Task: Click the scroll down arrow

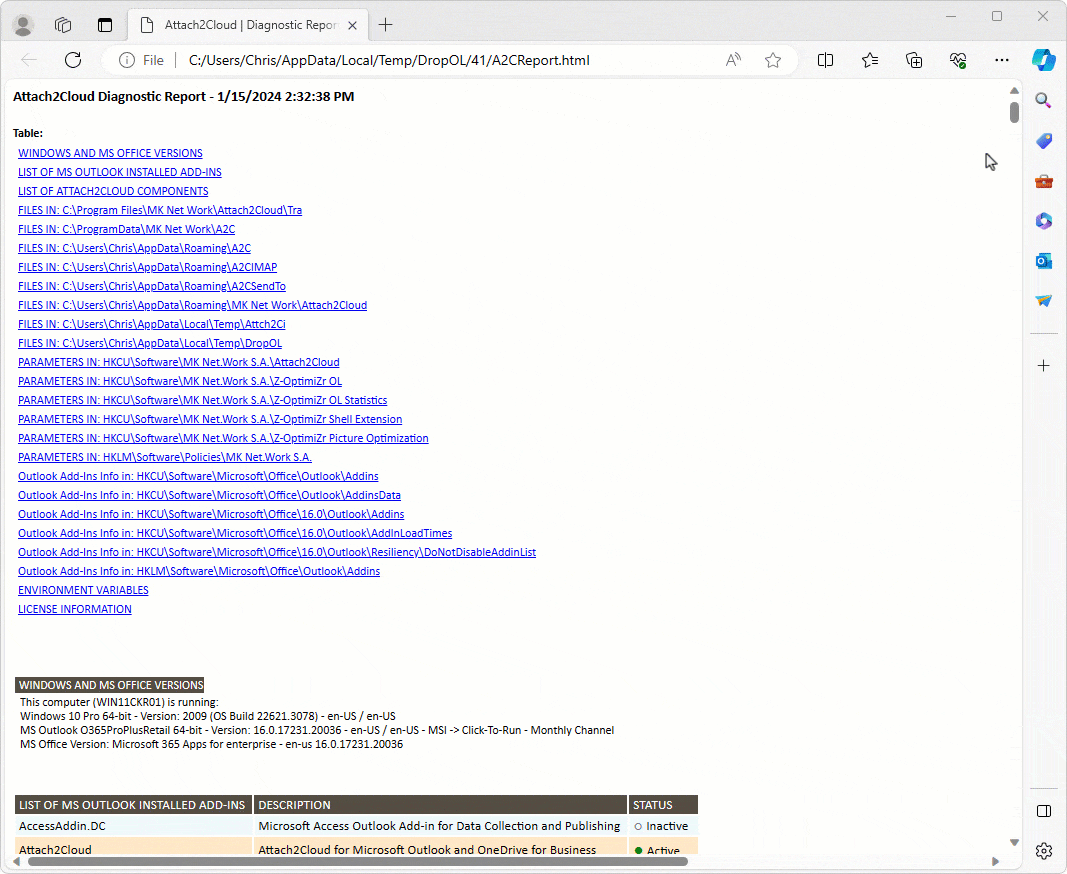Action: [x=1014, y=843]
